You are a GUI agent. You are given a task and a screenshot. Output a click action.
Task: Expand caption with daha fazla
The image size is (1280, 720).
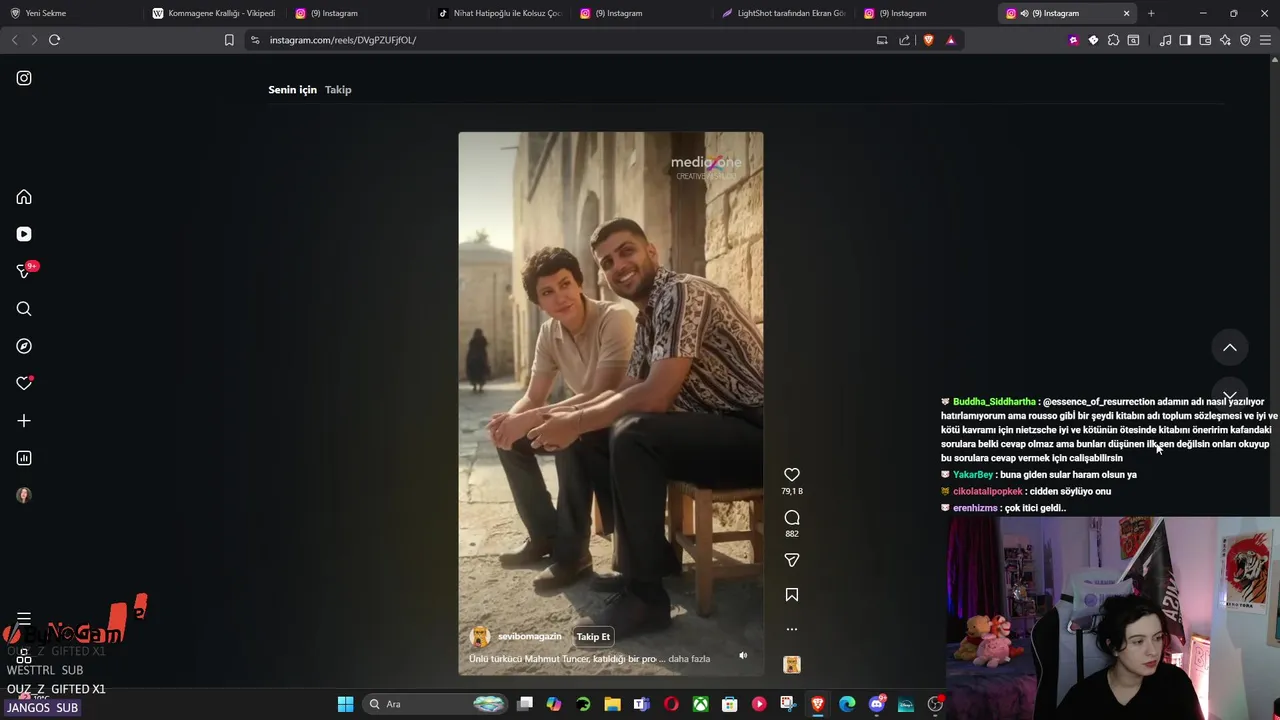point(689,659)
